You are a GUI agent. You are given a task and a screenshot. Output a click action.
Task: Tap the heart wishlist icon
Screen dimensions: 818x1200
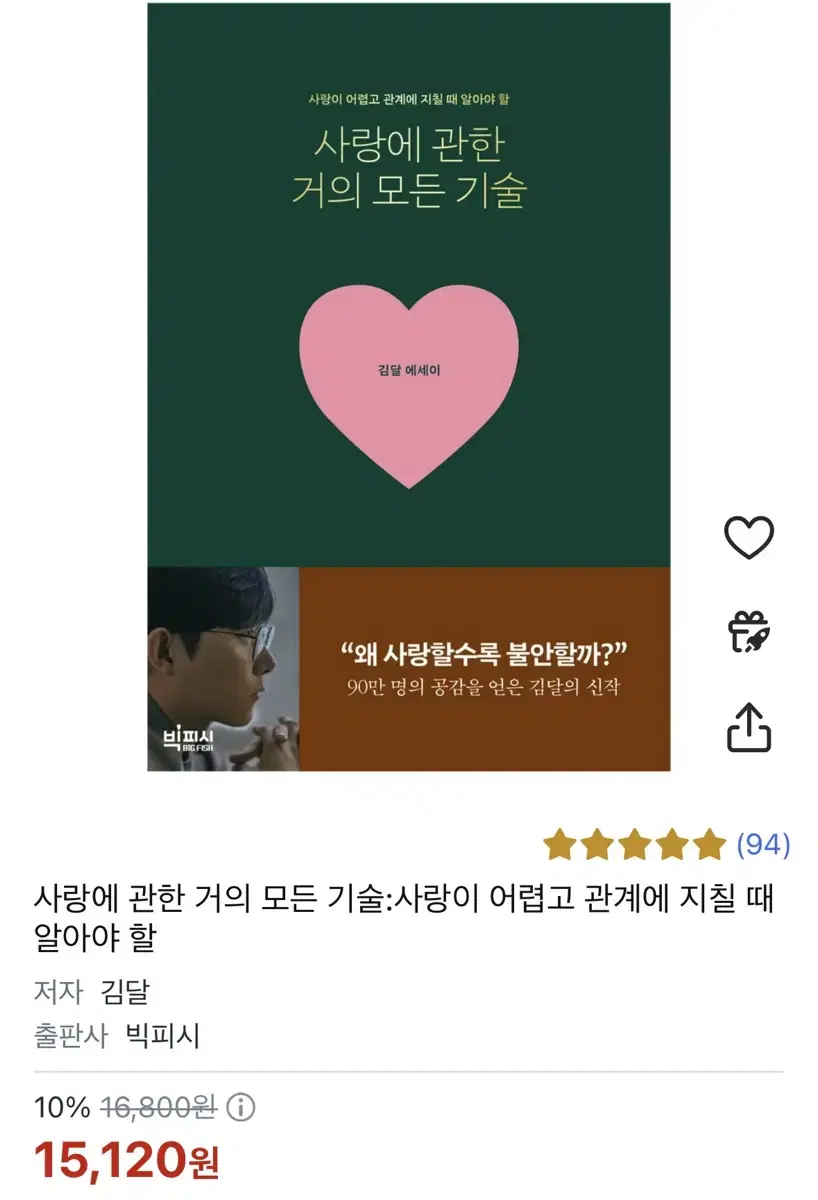click(749, 539)
